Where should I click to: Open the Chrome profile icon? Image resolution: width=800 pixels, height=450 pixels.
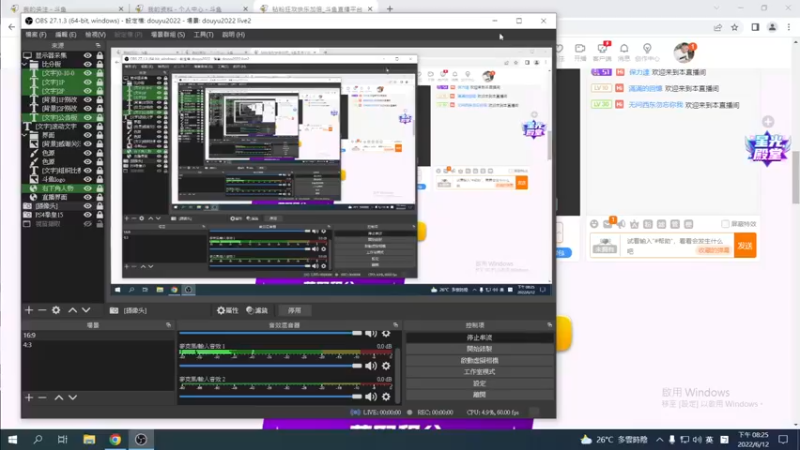point(772,27)
